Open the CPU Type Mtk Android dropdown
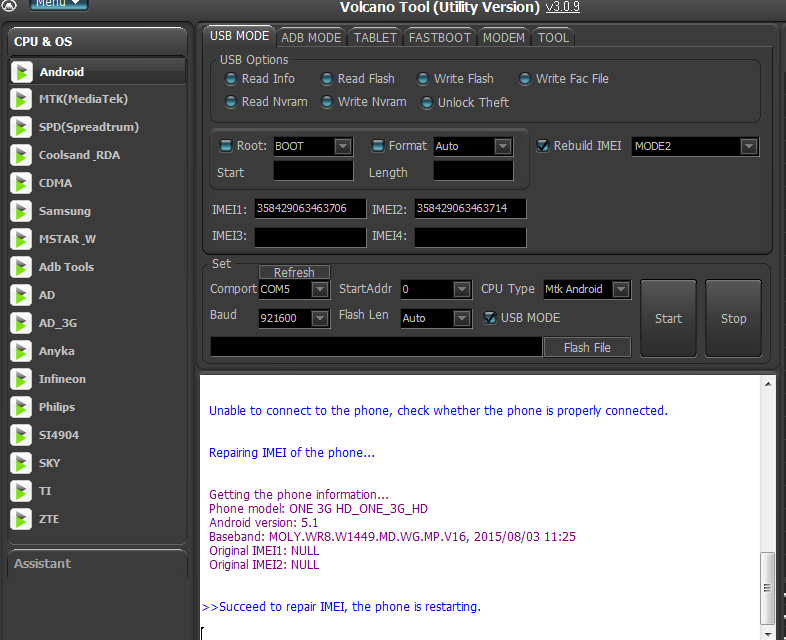This screenshot has height=640, width=786. [621, 289]
